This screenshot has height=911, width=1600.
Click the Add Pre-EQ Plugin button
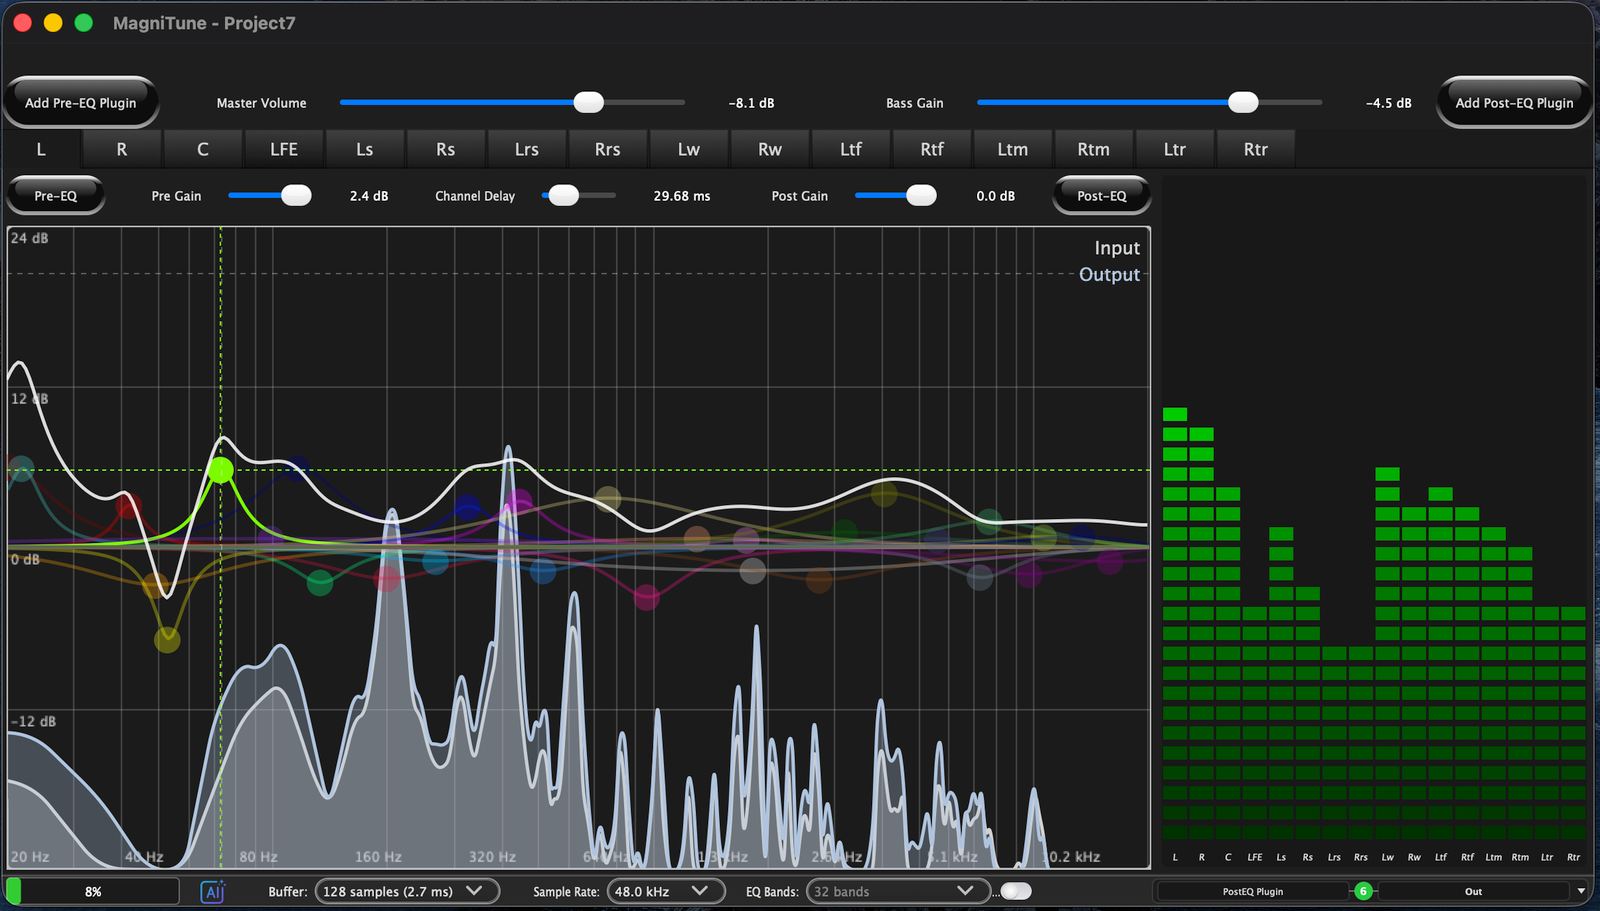tap(81, 102)
